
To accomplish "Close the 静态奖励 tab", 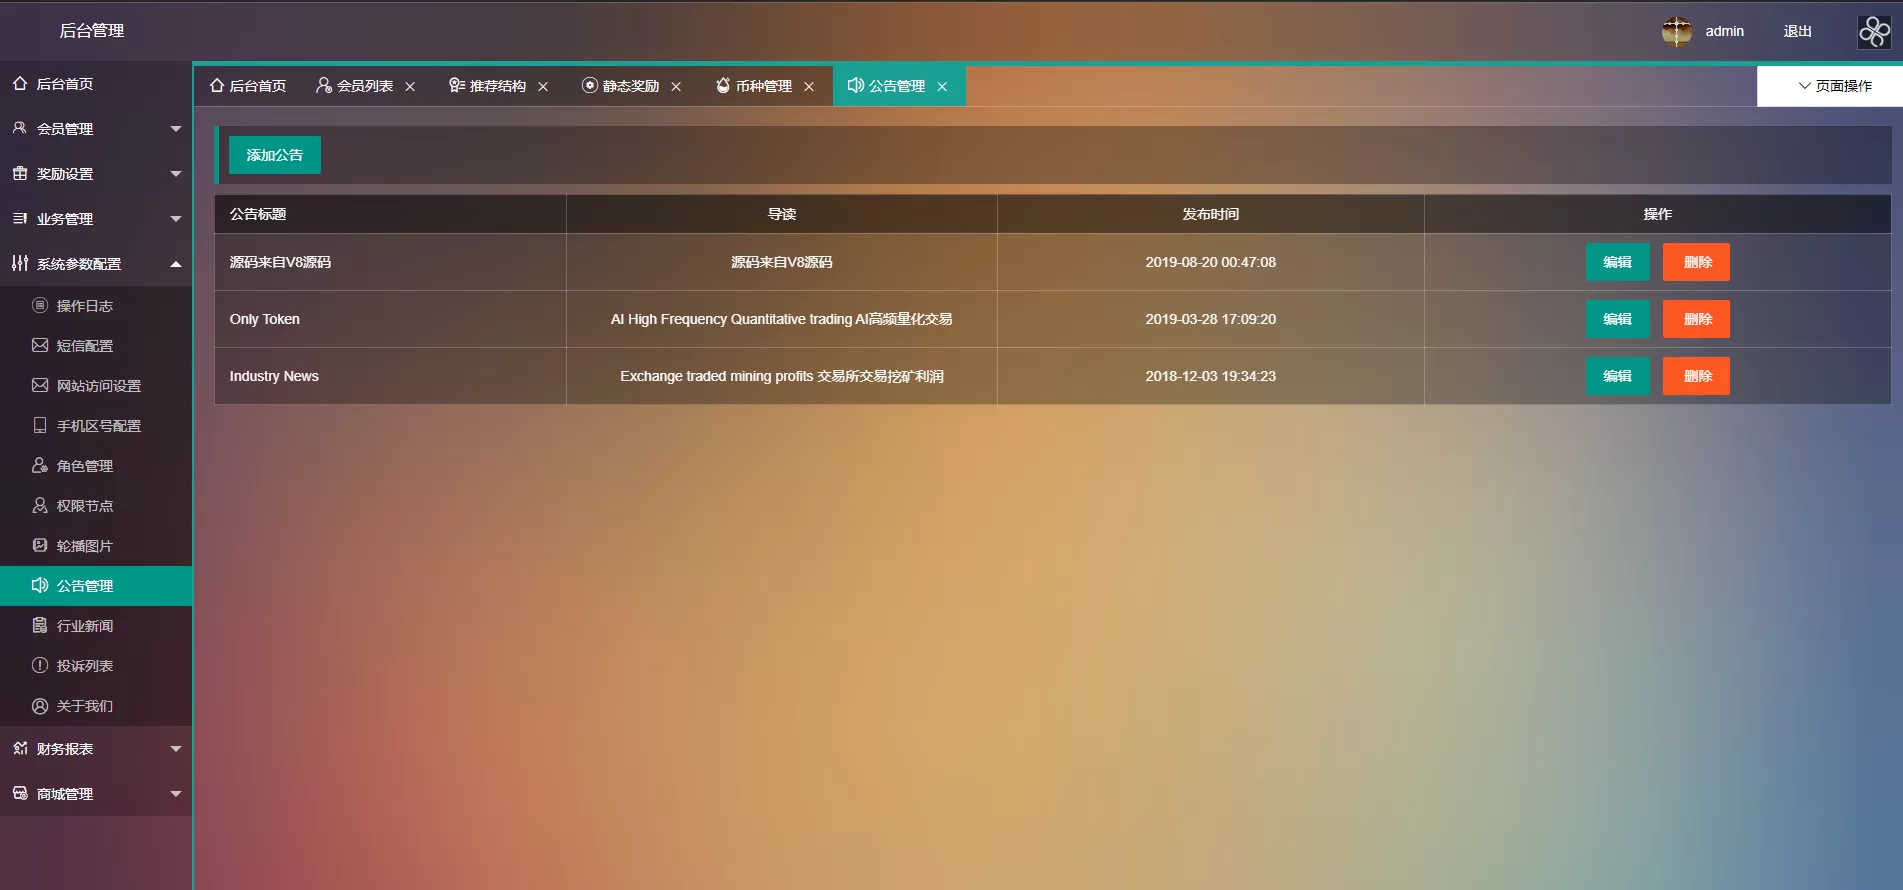I will (676, 87).
